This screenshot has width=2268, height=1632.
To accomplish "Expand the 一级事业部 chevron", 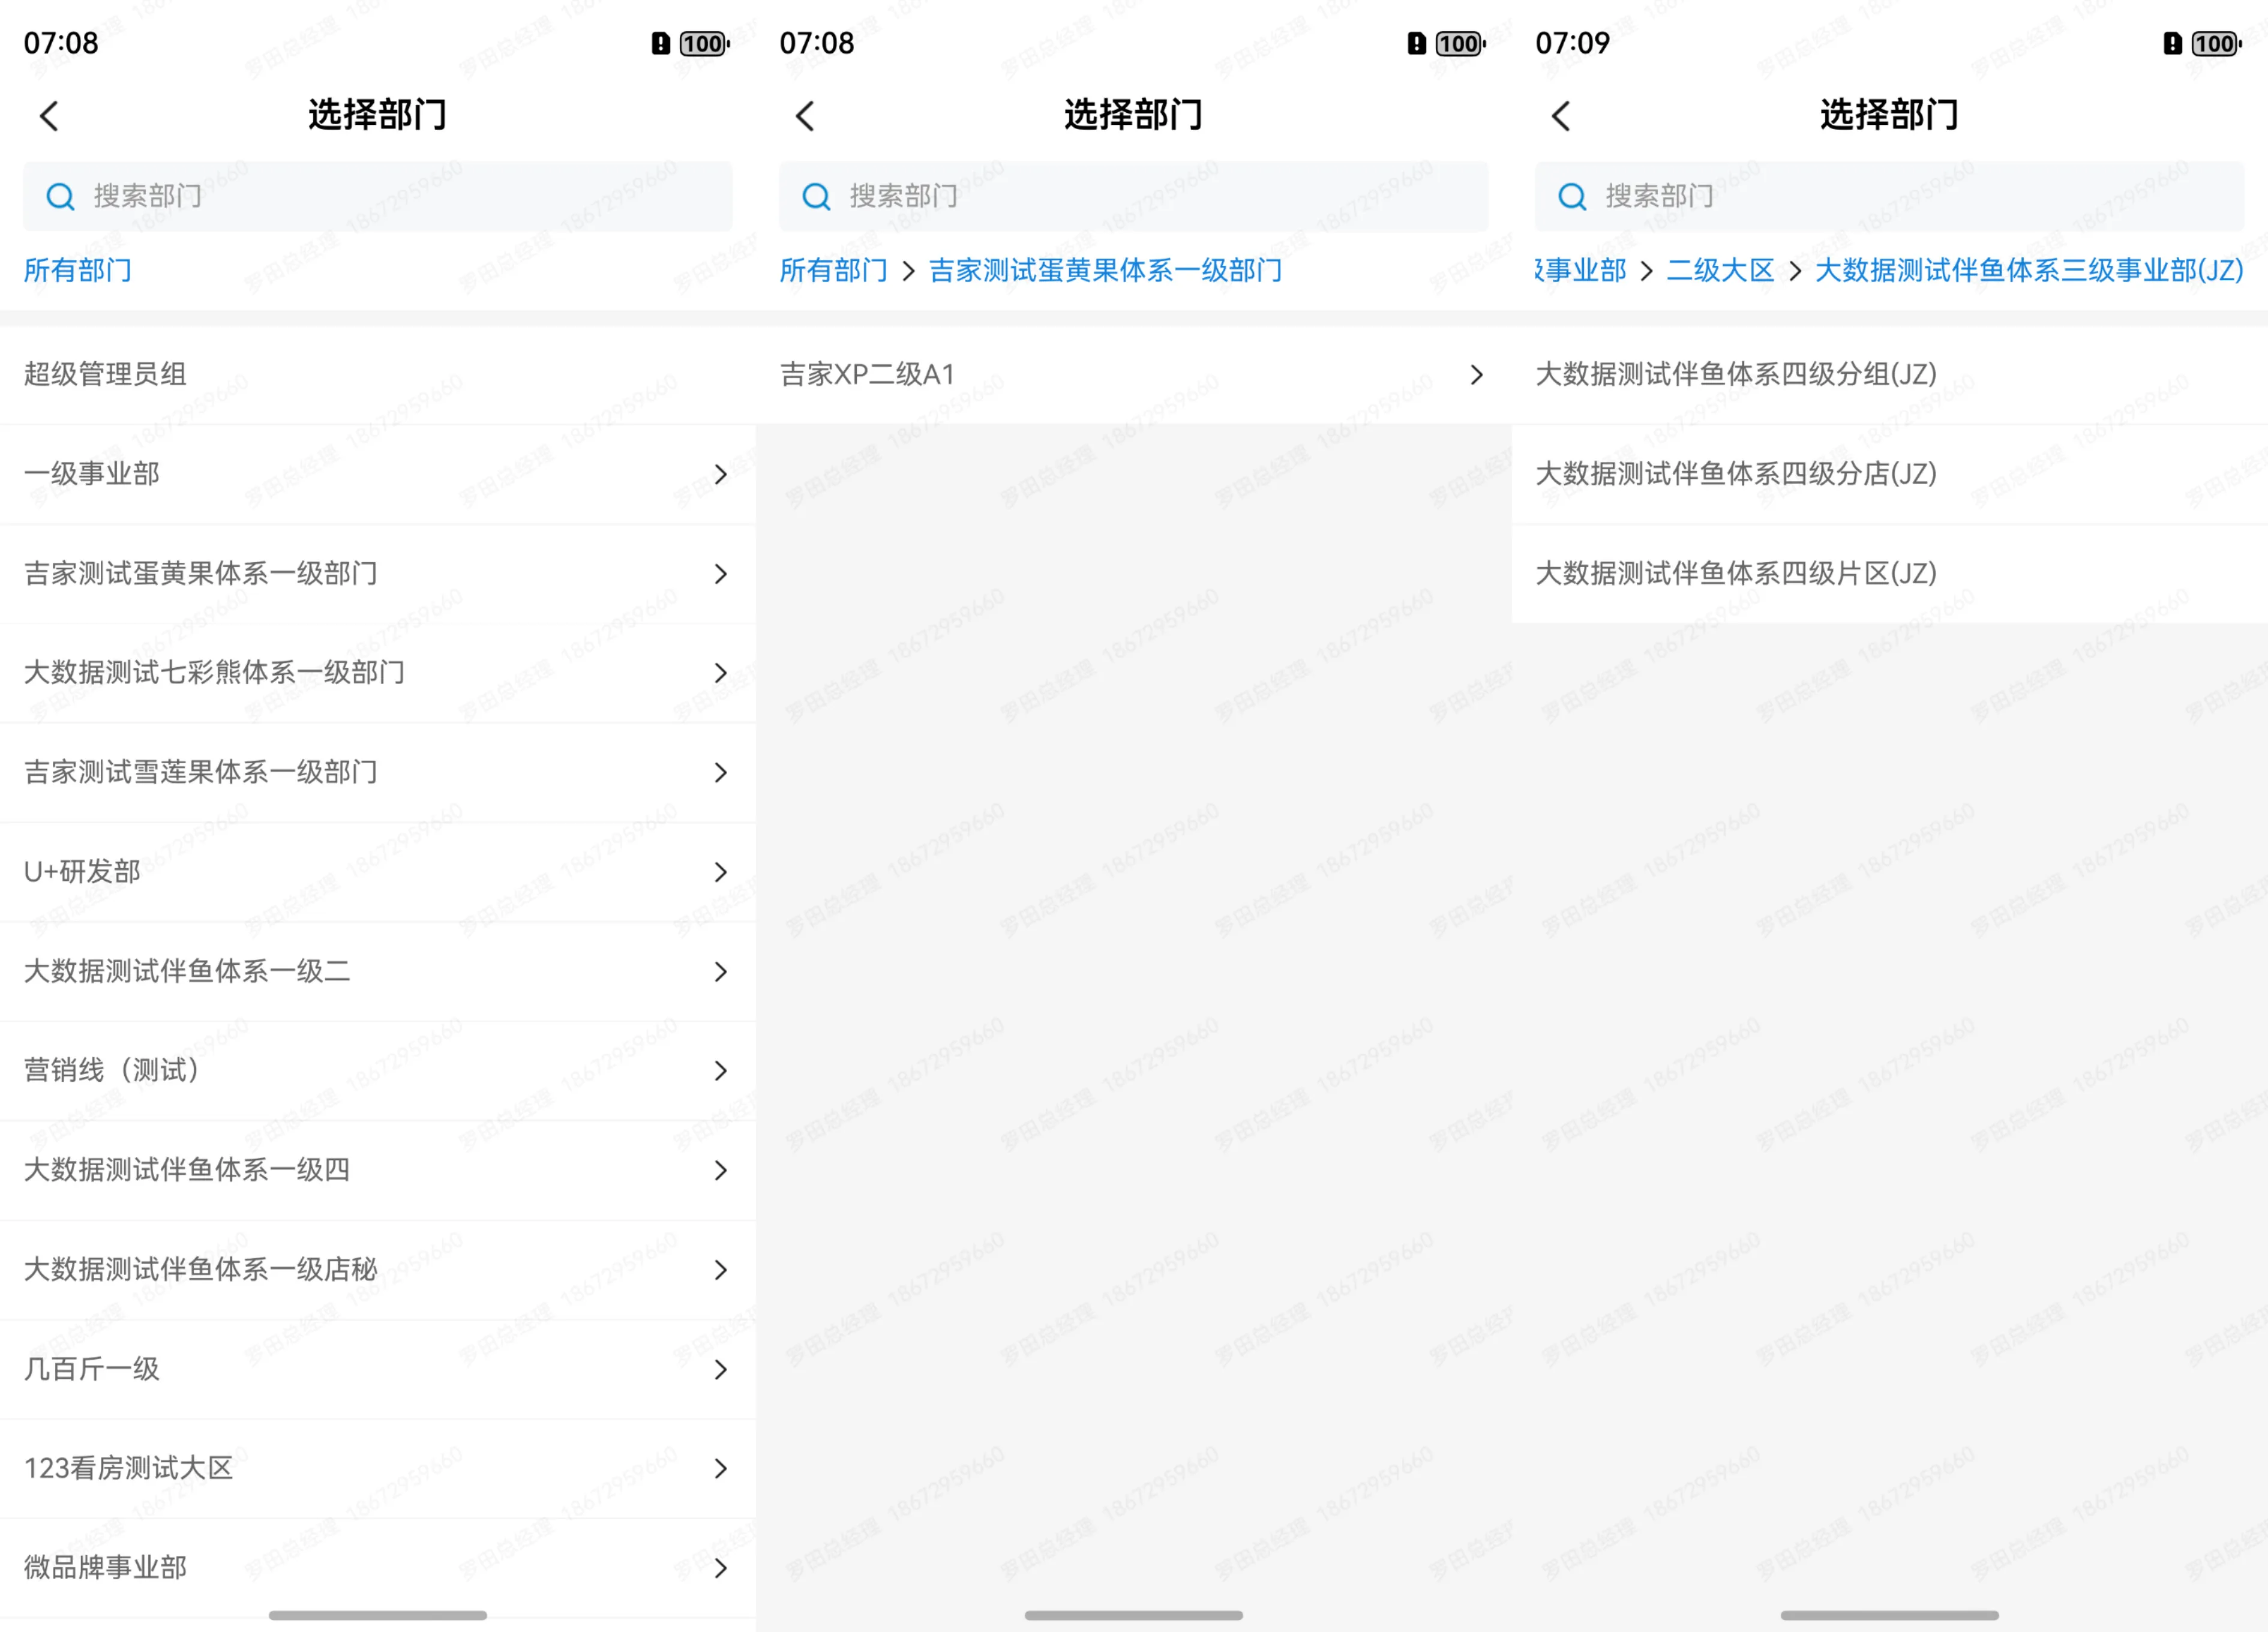I will point(720,474).
